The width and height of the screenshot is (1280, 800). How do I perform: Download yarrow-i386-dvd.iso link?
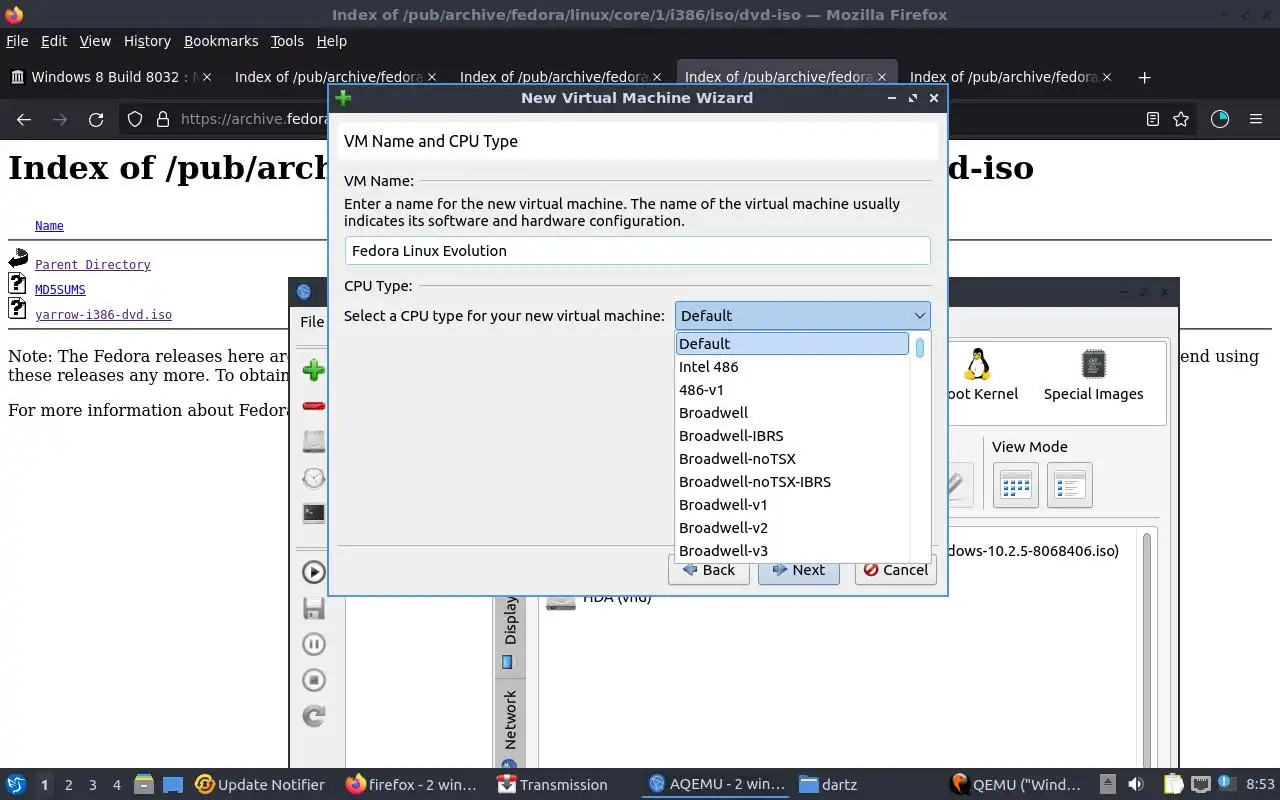tap(103, 315)
